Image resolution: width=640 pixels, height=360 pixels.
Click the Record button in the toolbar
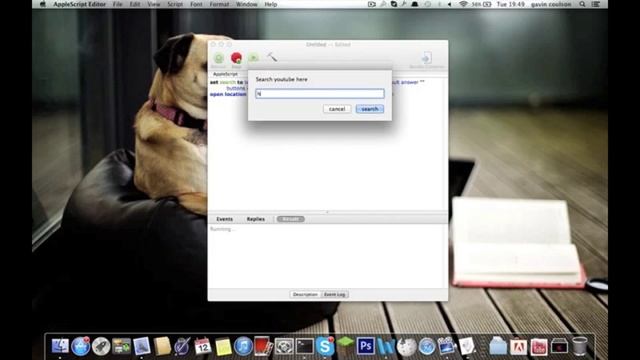pos(219,58)
